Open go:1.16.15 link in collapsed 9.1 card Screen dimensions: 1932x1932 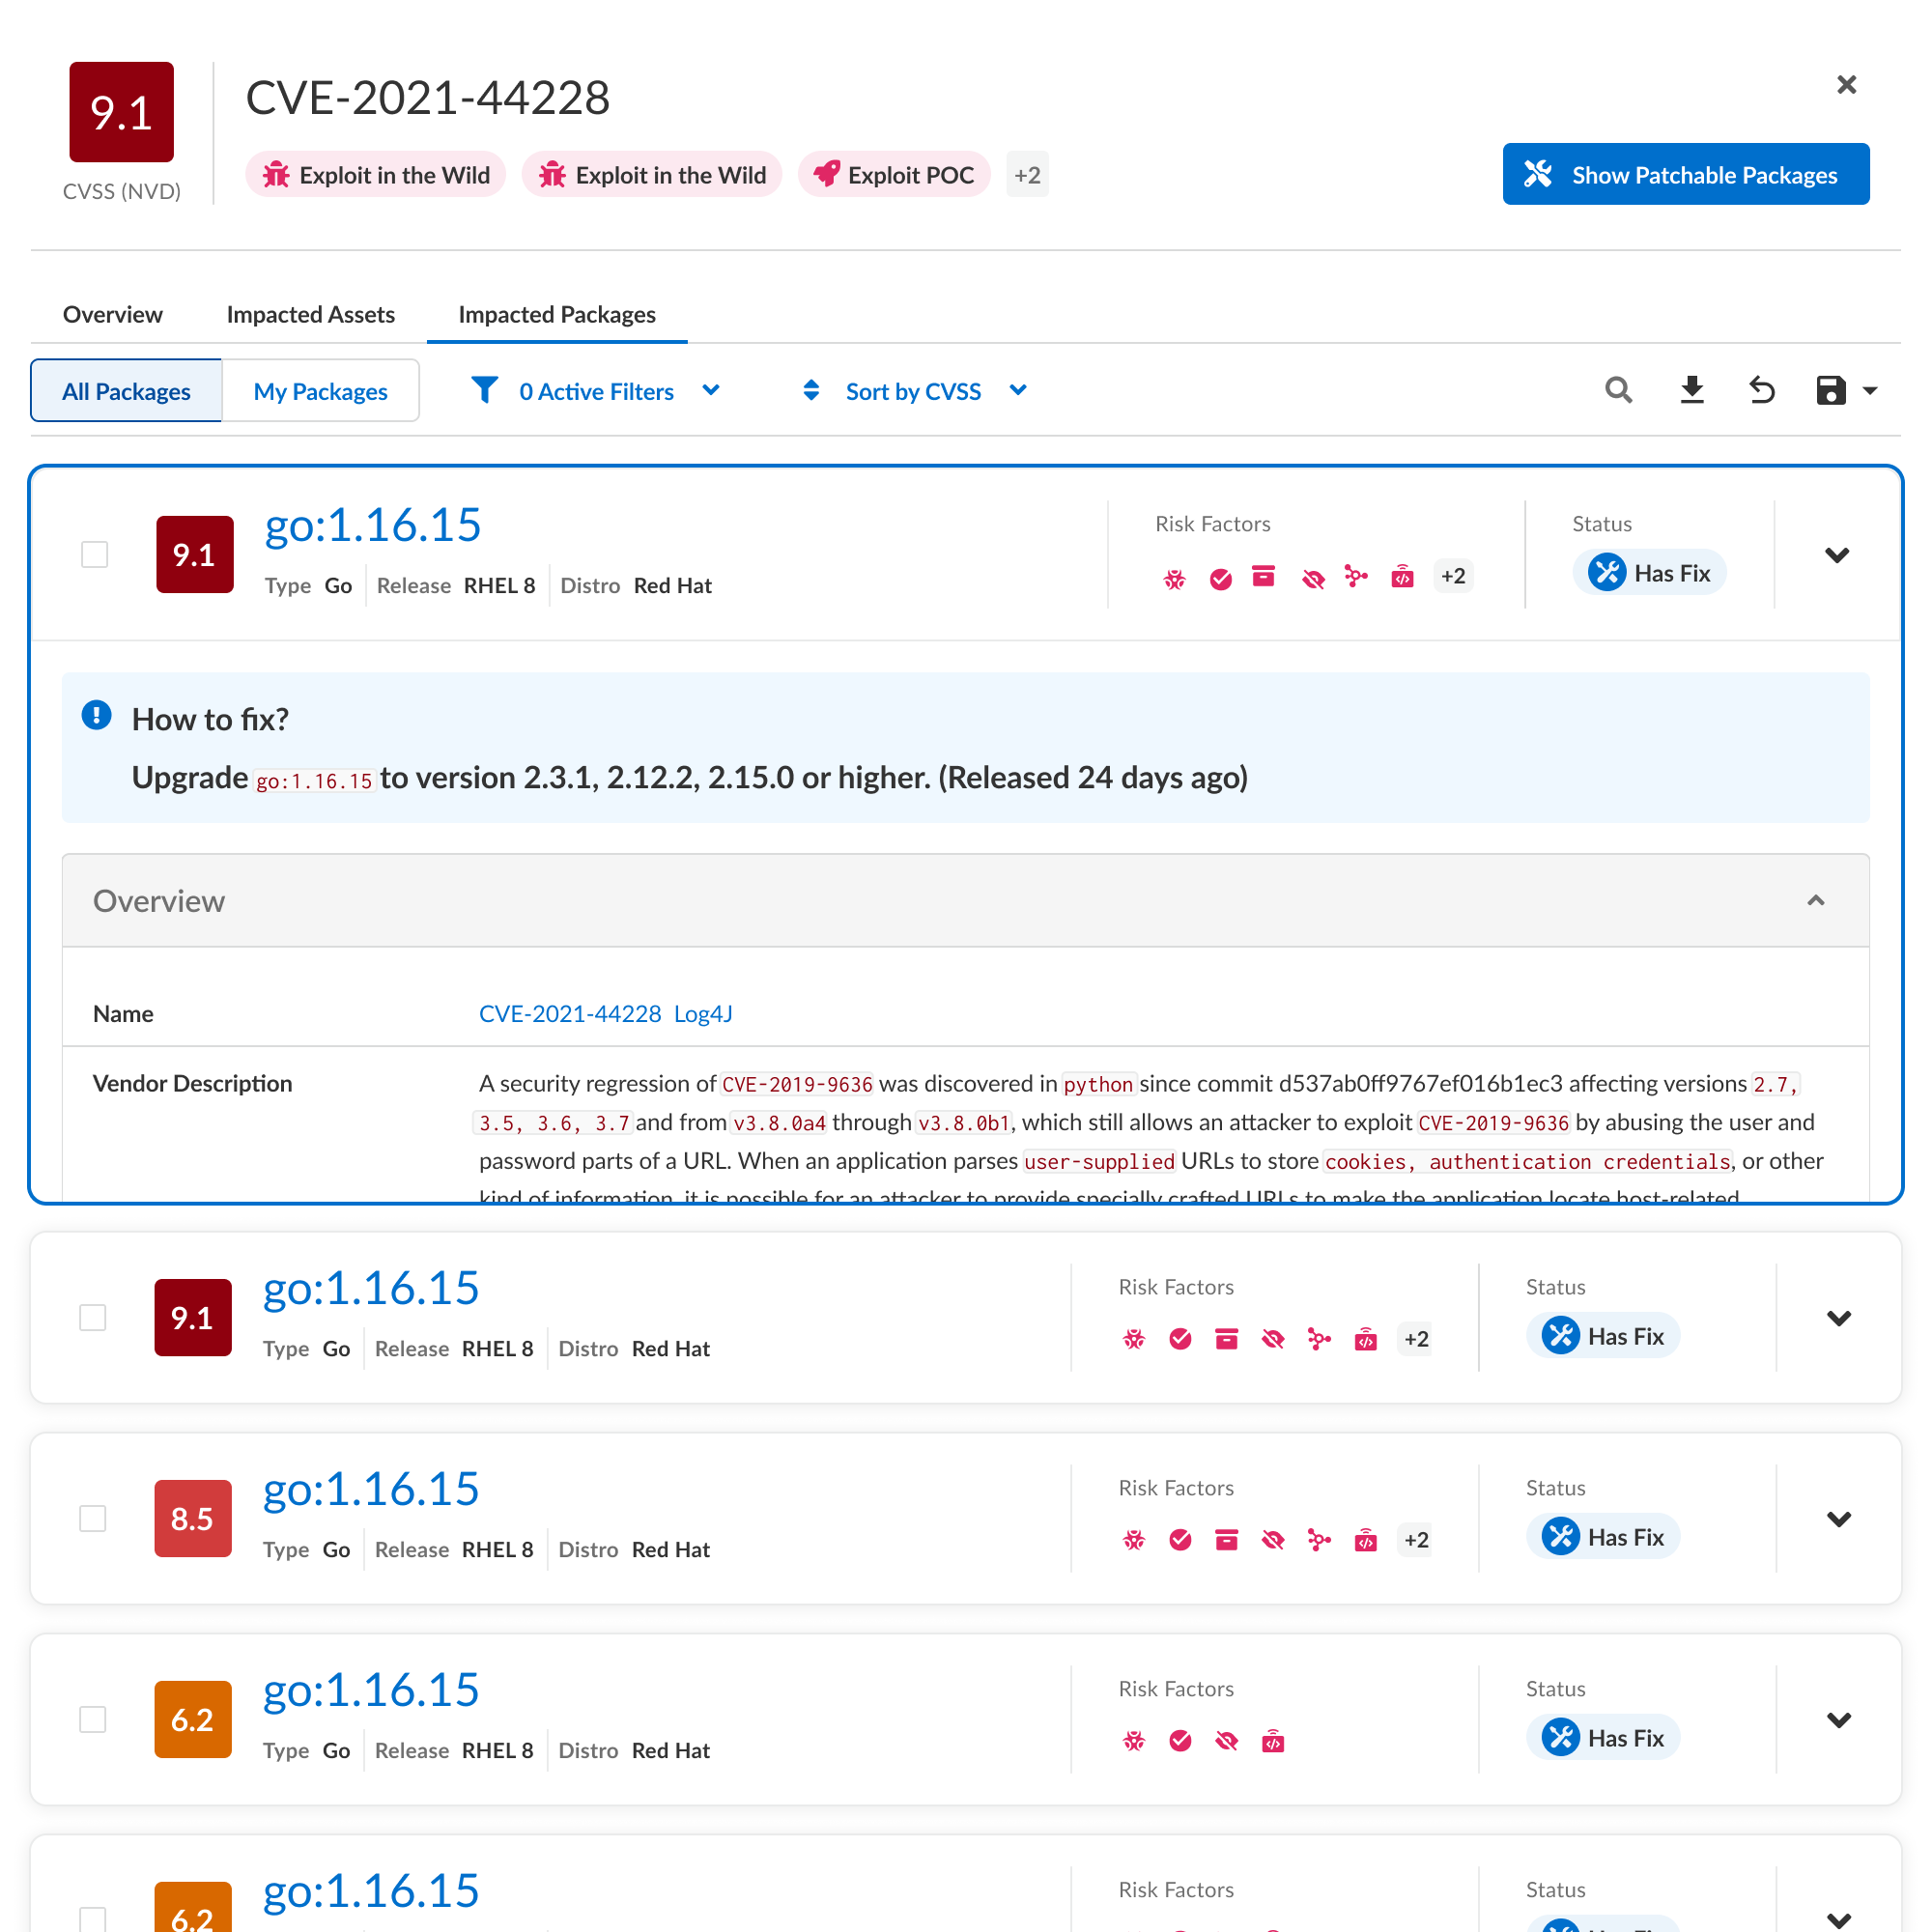370,1288
